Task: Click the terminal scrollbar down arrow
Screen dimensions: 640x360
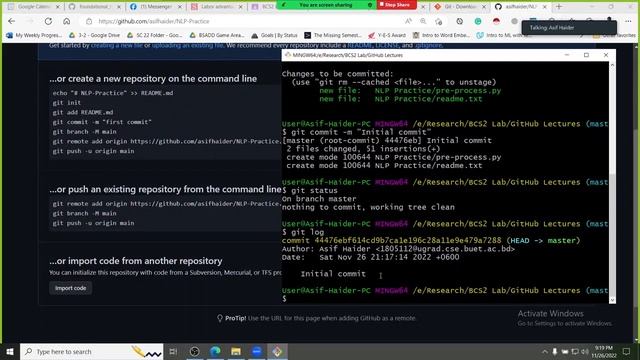Action: (x=612, y=300)
